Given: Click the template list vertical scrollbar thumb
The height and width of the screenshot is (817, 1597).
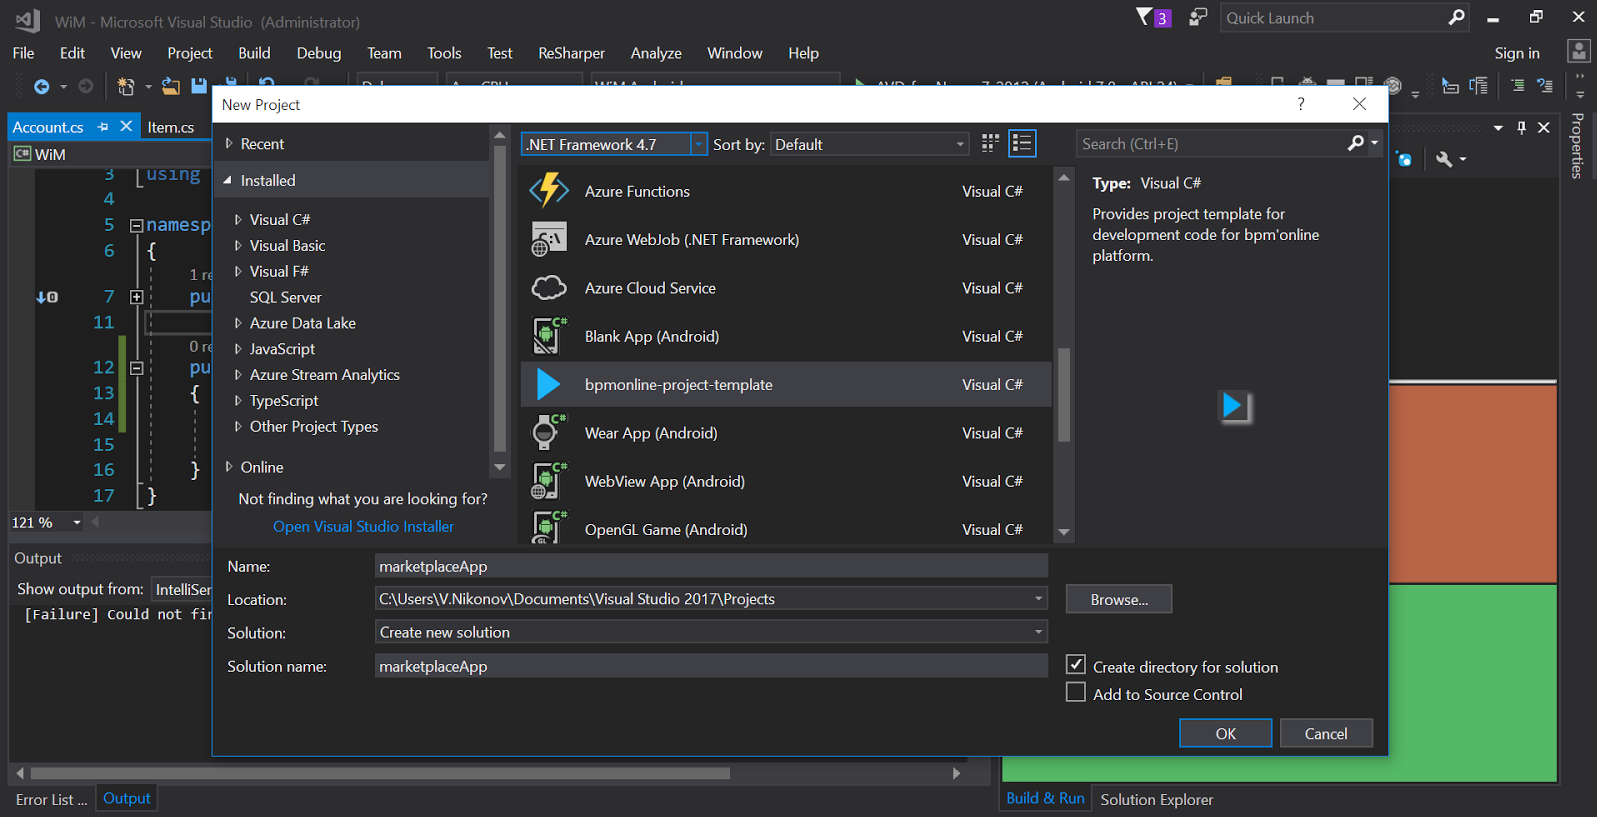Looking at the screenshot, I should point(1064,395).
